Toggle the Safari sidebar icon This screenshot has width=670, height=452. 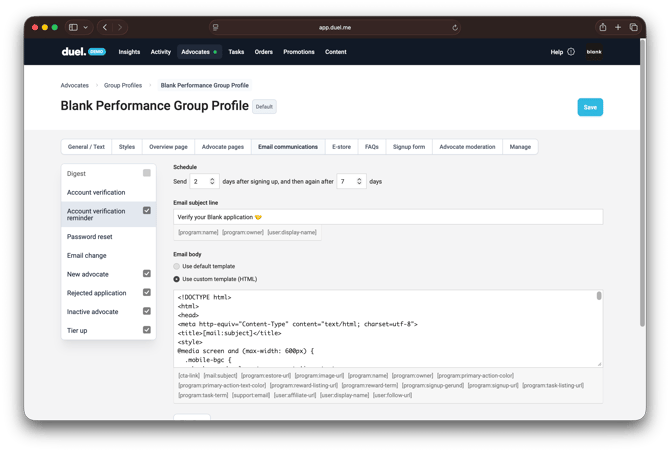pos(73,28)
